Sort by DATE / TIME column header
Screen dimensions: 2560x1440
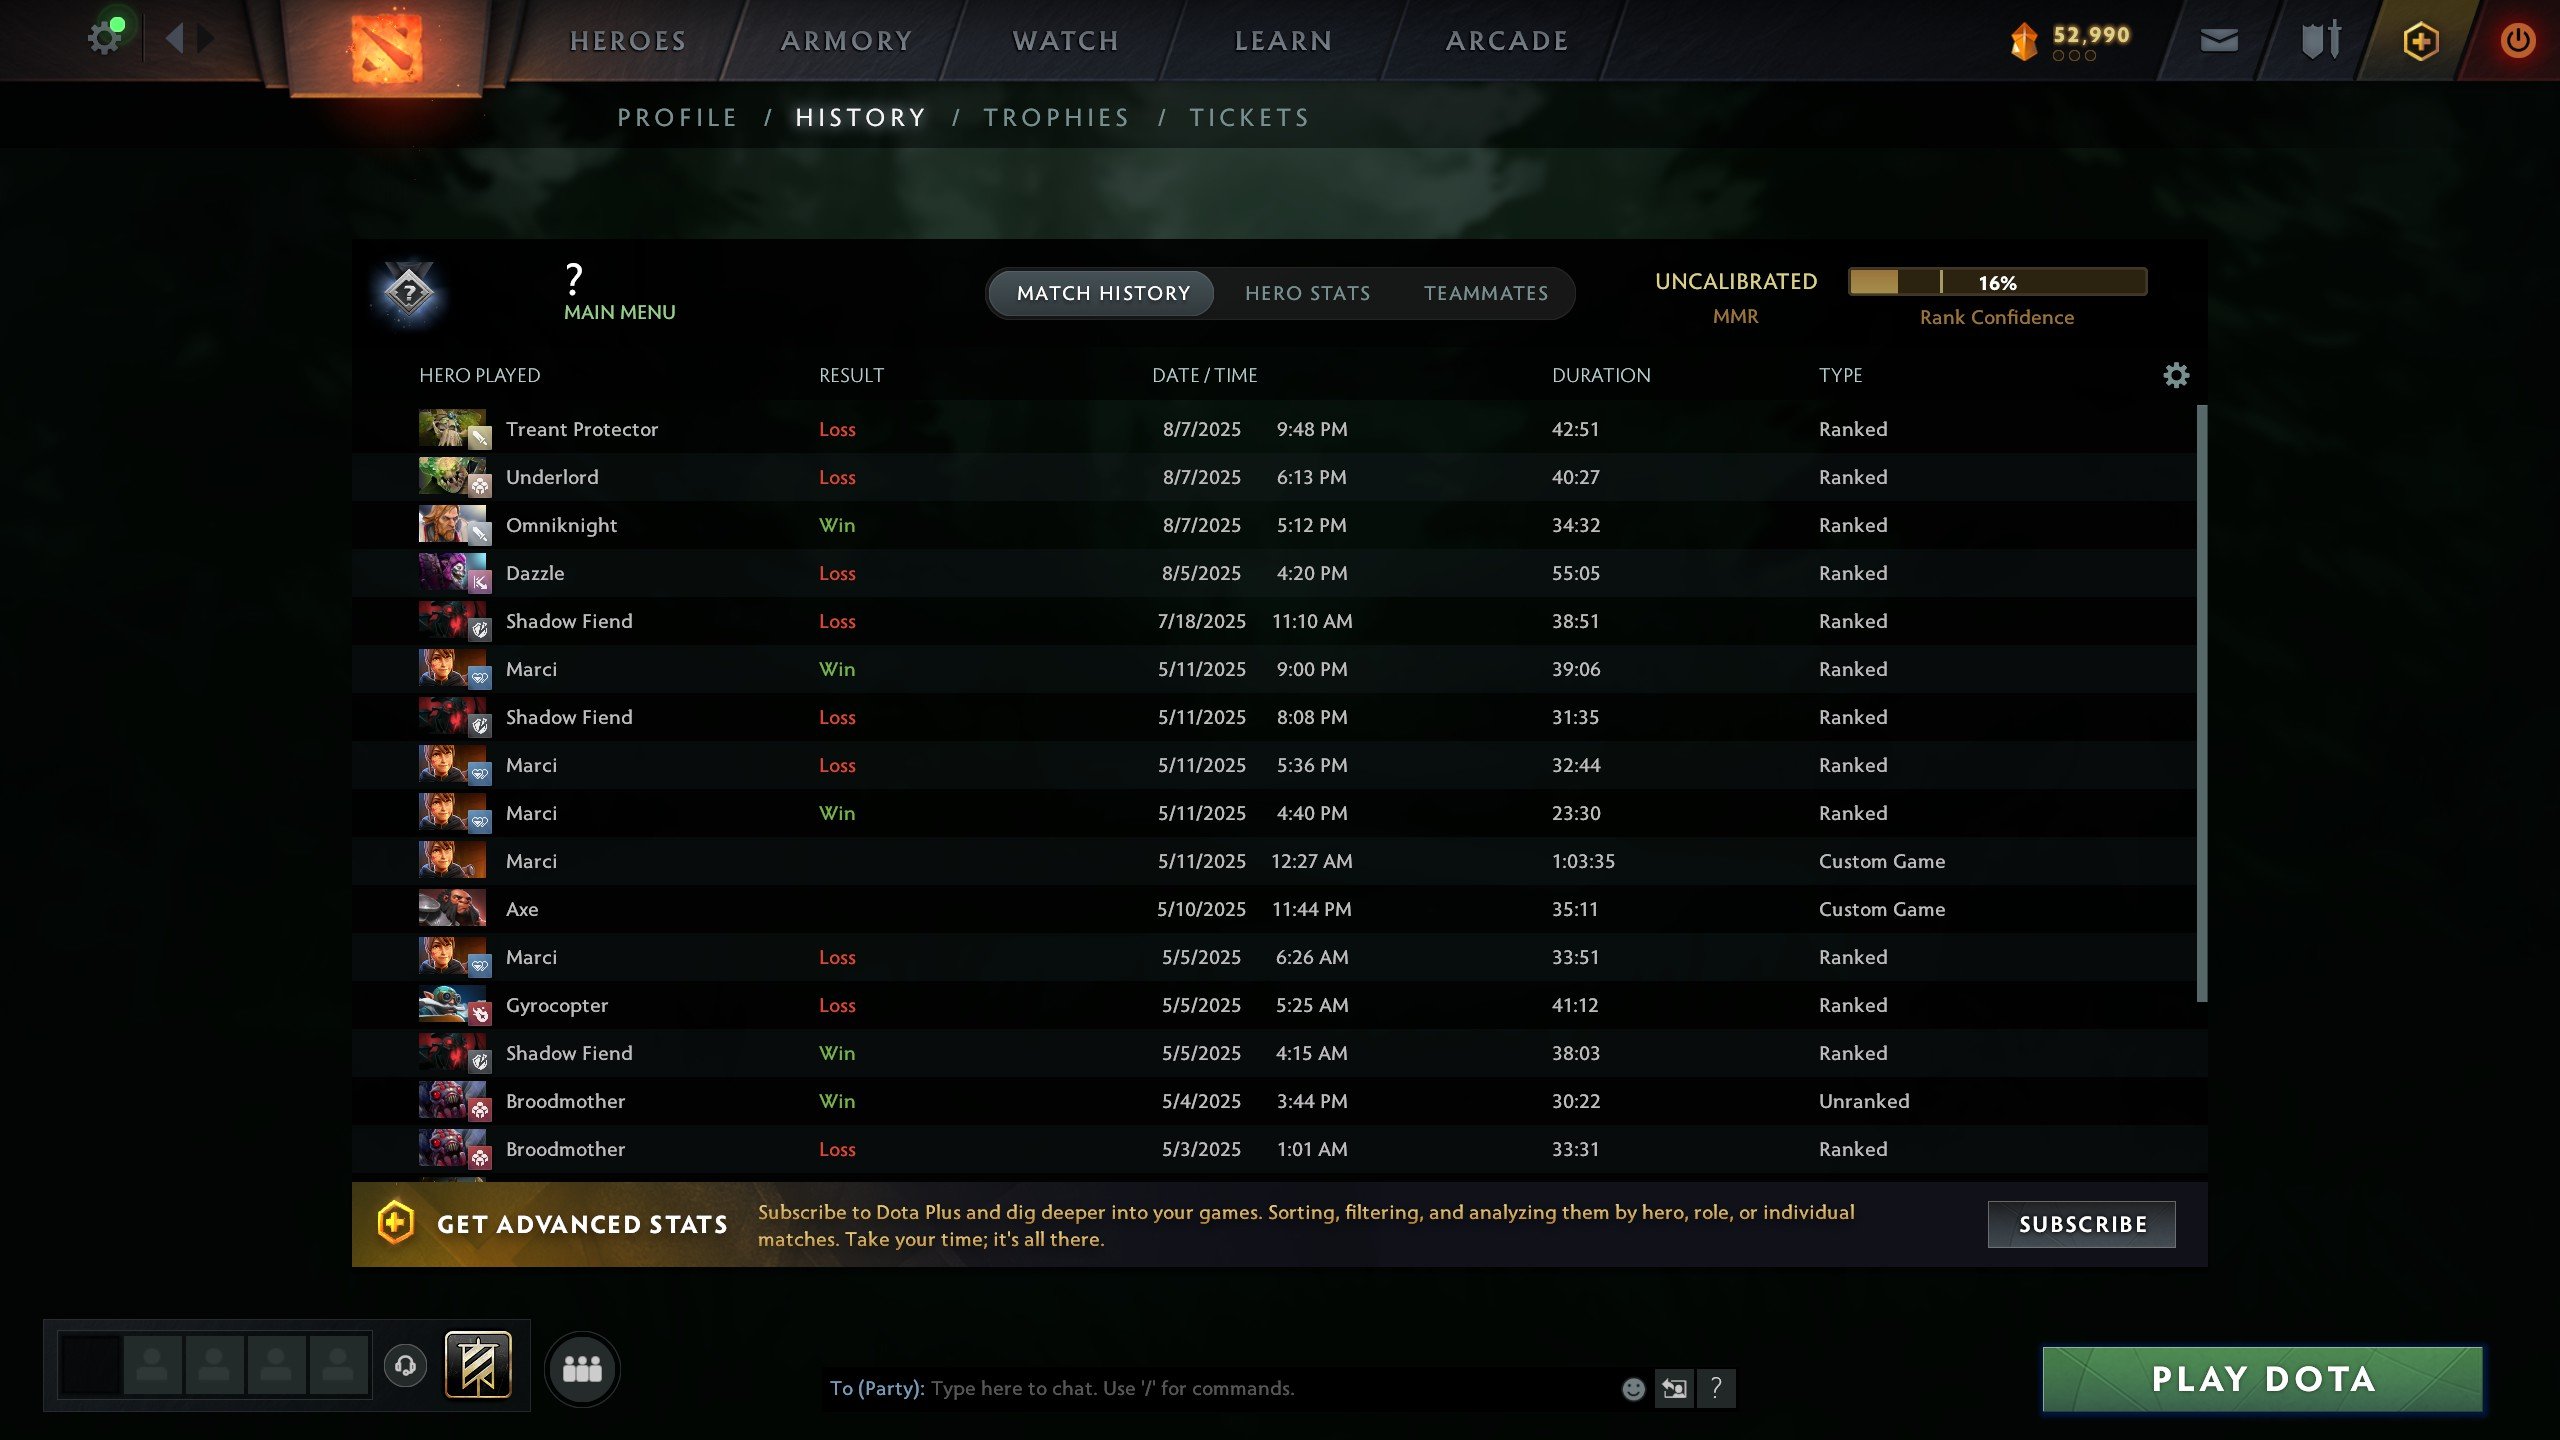1204,375
